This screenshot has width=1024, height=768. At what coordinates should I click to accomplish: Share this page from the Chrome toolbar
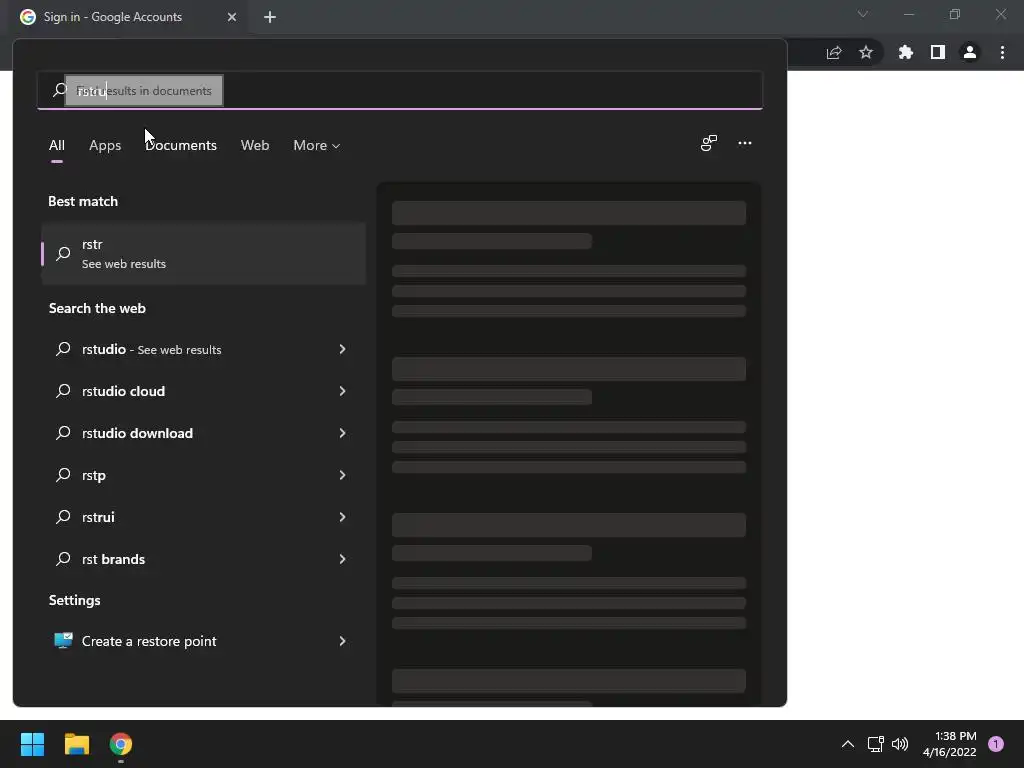pyautogui.click(x=834, y=53)
